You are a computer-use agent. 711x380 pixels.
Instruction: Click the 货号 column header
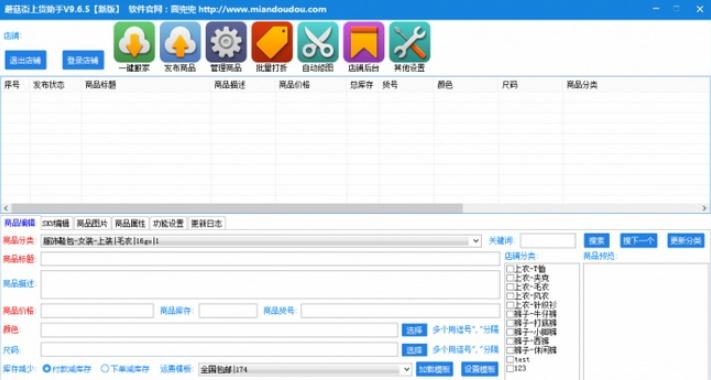(x=406, y=85)
